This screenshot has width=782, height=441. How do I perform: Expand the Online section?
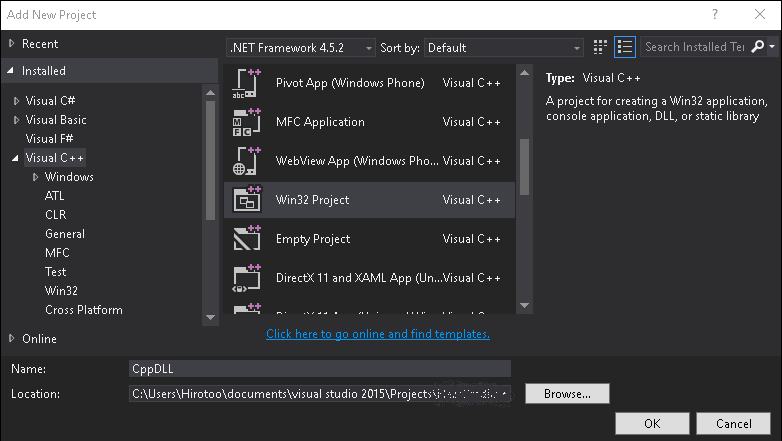(11, 338)
